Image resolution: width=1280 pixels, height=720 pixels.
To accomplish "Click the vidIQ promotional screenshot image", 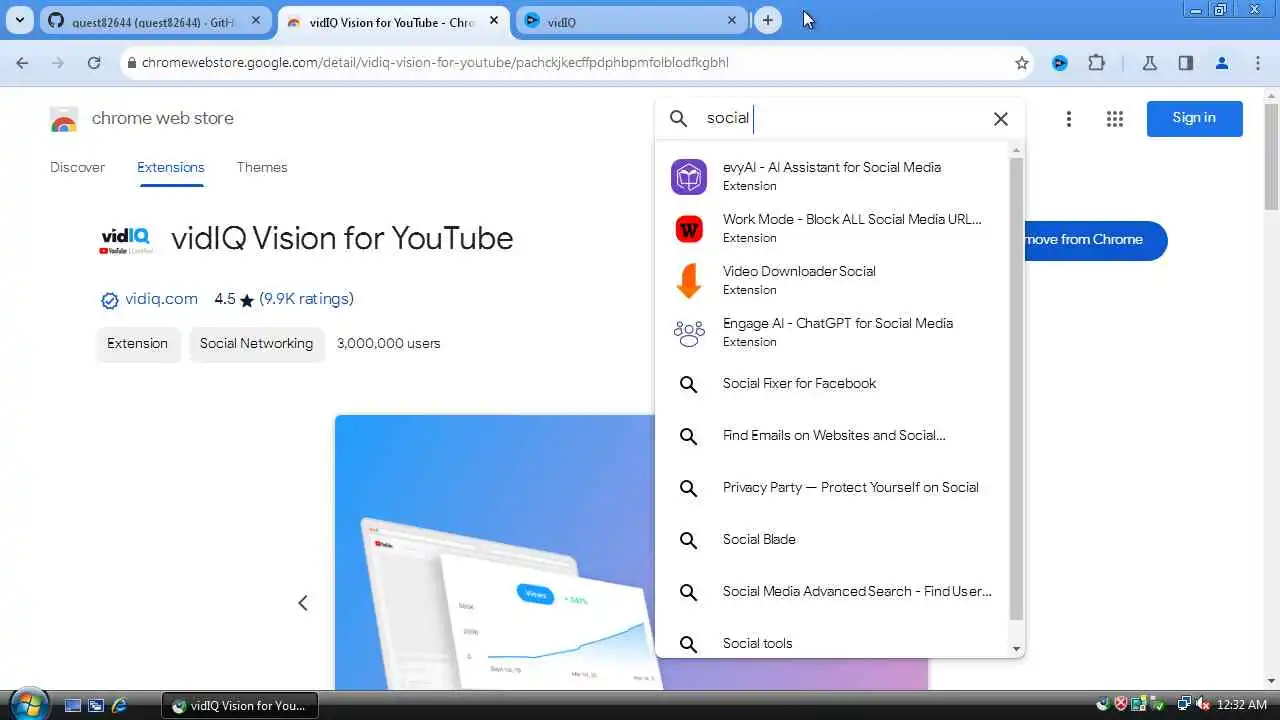I will [494, 552].
